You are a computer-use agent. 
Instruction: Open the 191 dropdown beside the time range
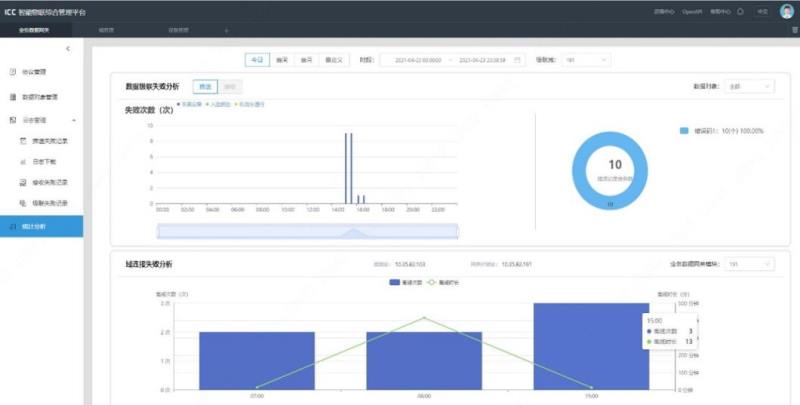click(x=586, y=60)
